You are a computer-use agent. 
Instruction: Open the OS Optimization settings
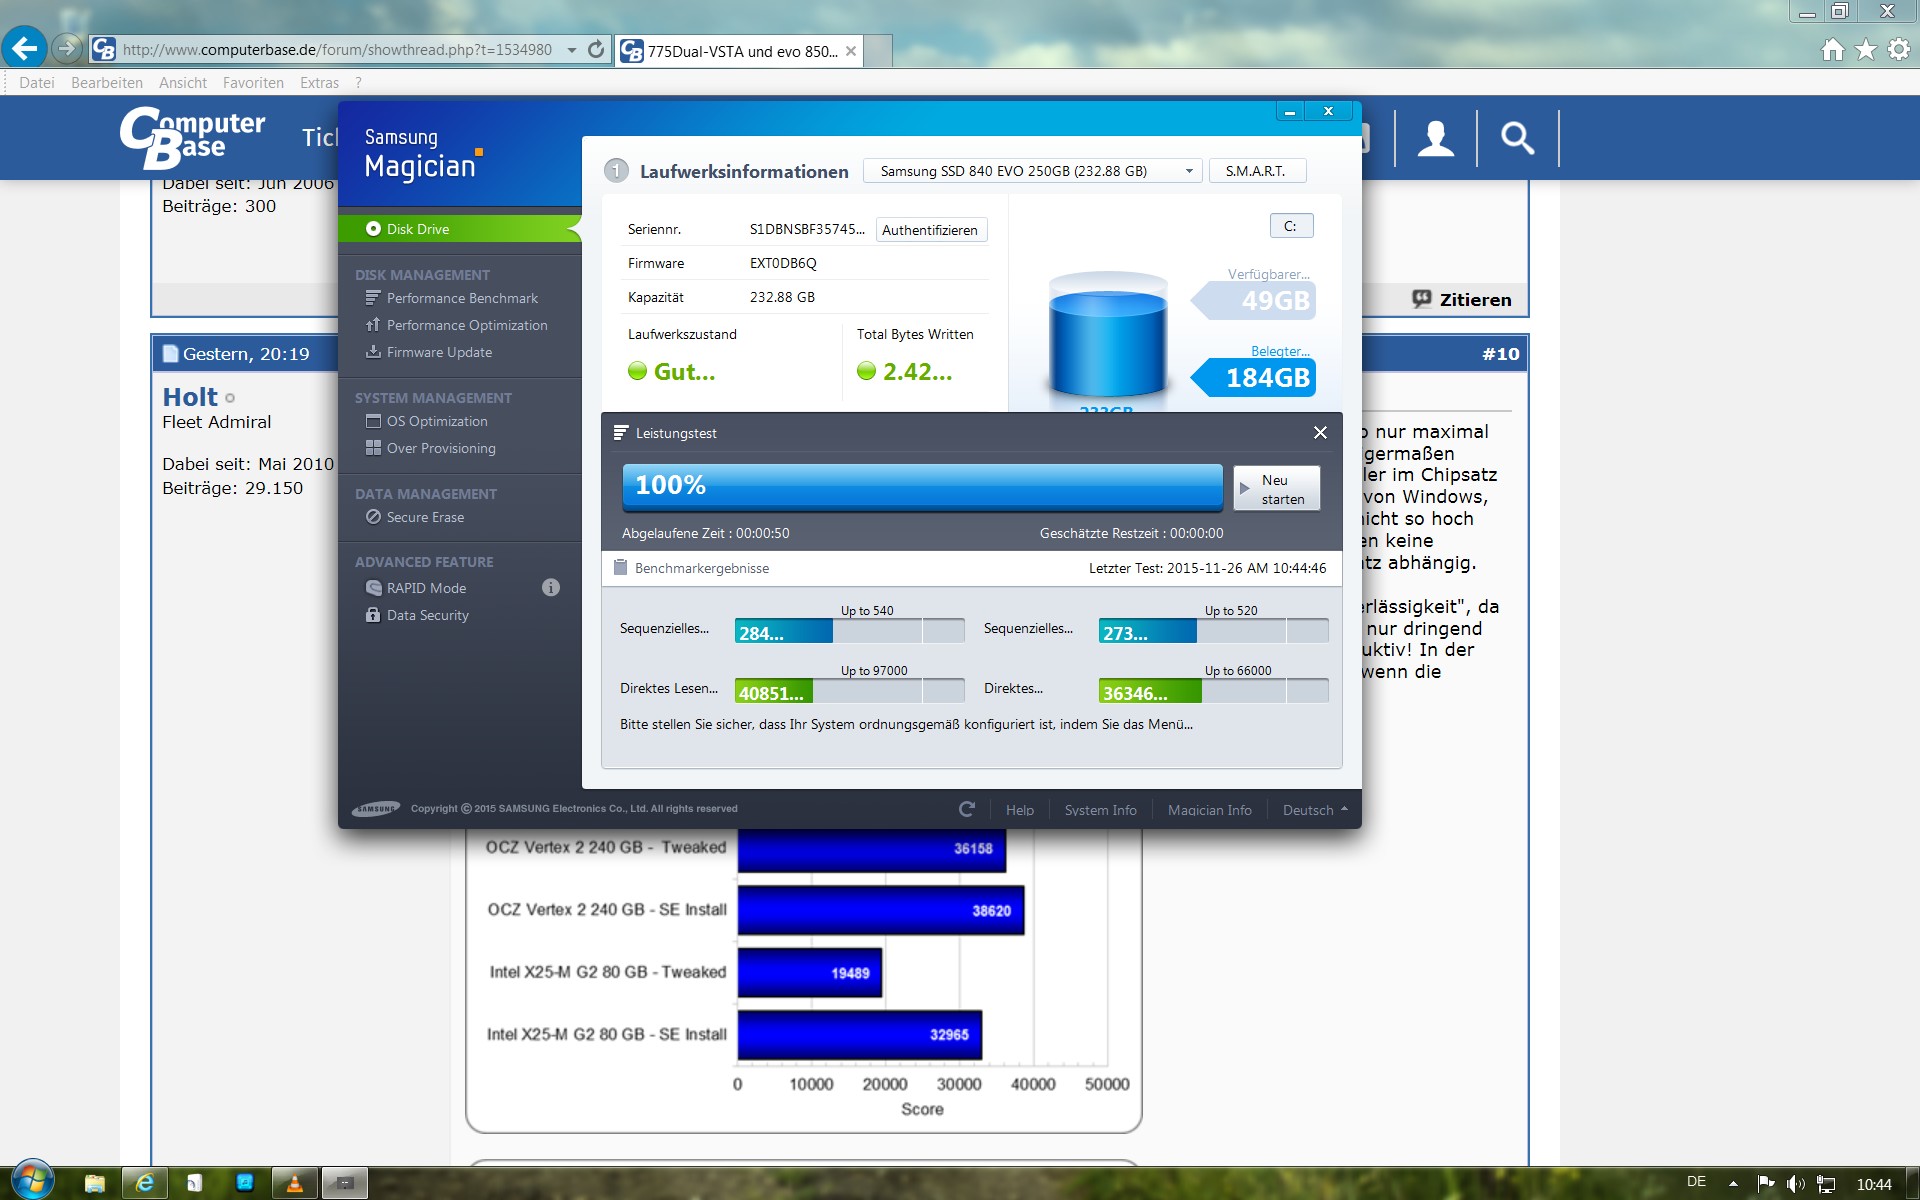436,421
